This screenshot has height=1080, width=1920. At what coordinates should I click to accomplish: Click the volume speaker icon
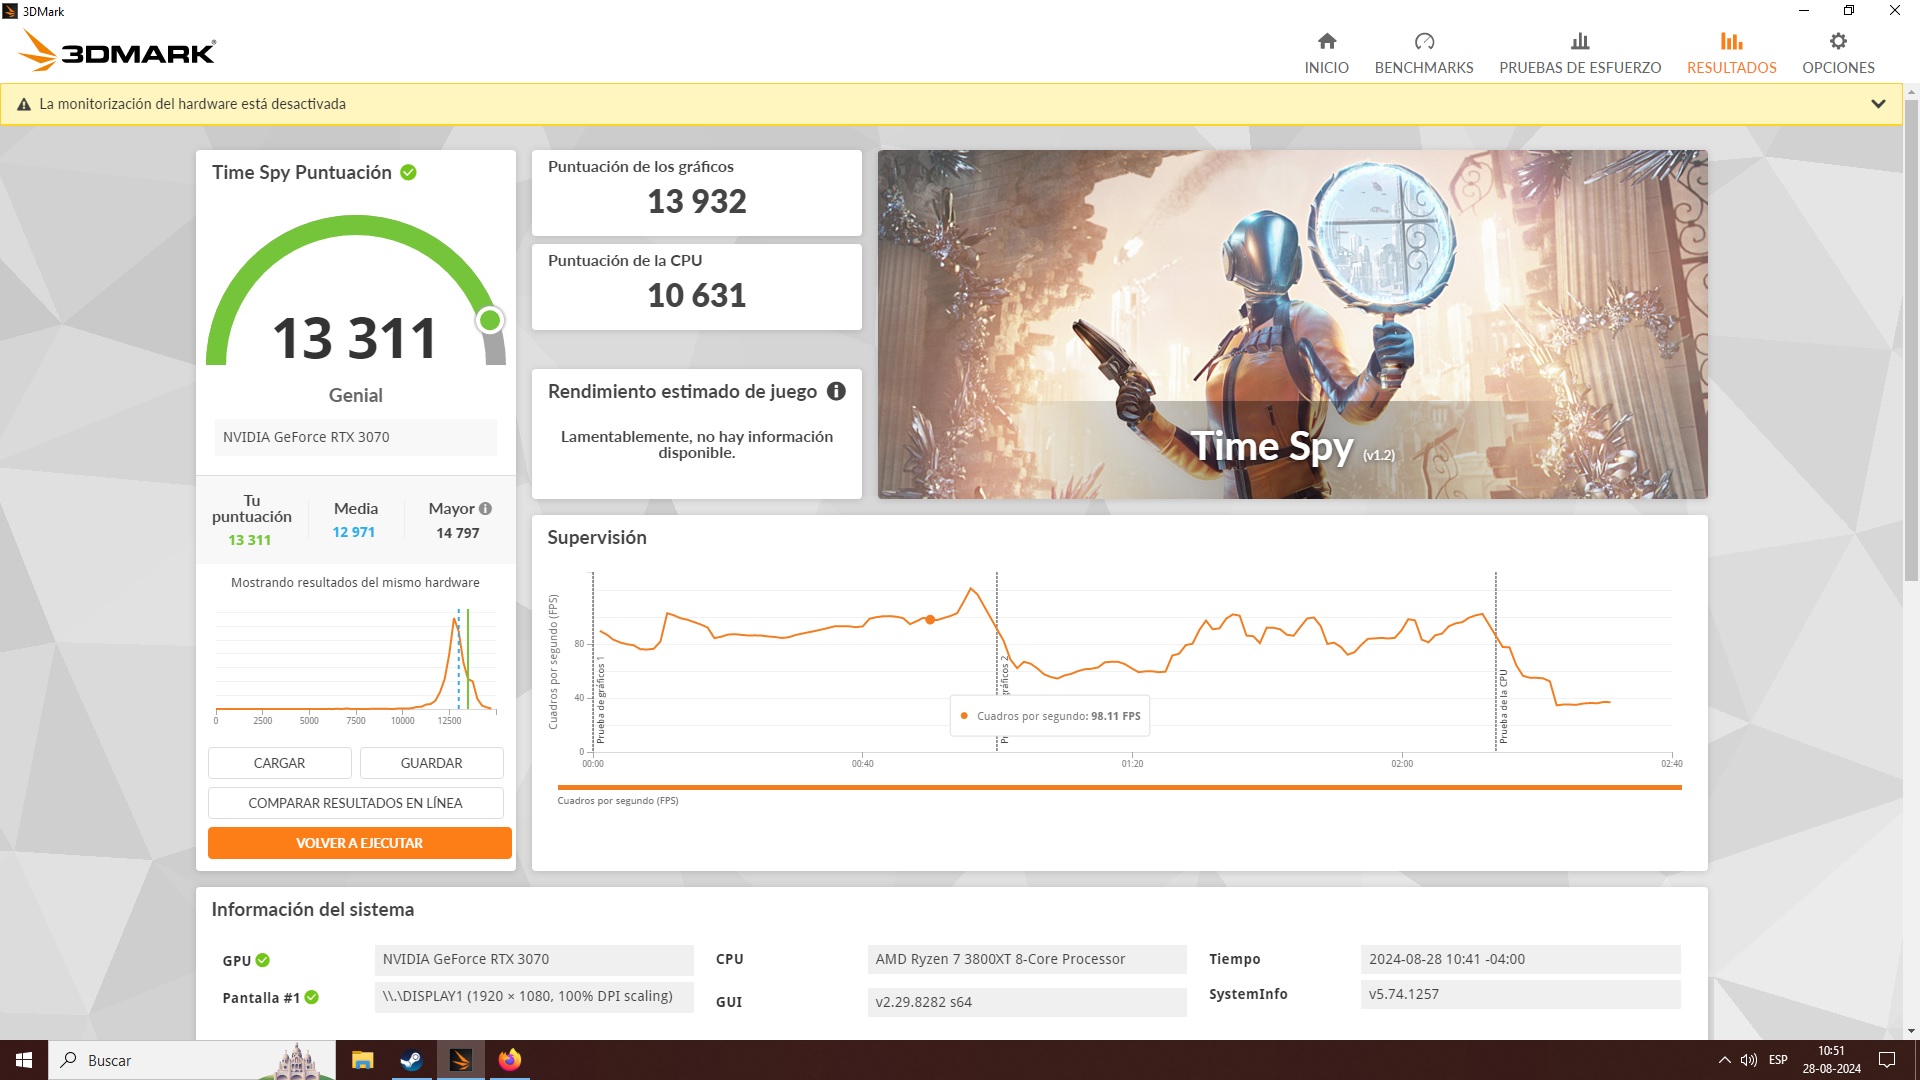tap(1748, 1060)
